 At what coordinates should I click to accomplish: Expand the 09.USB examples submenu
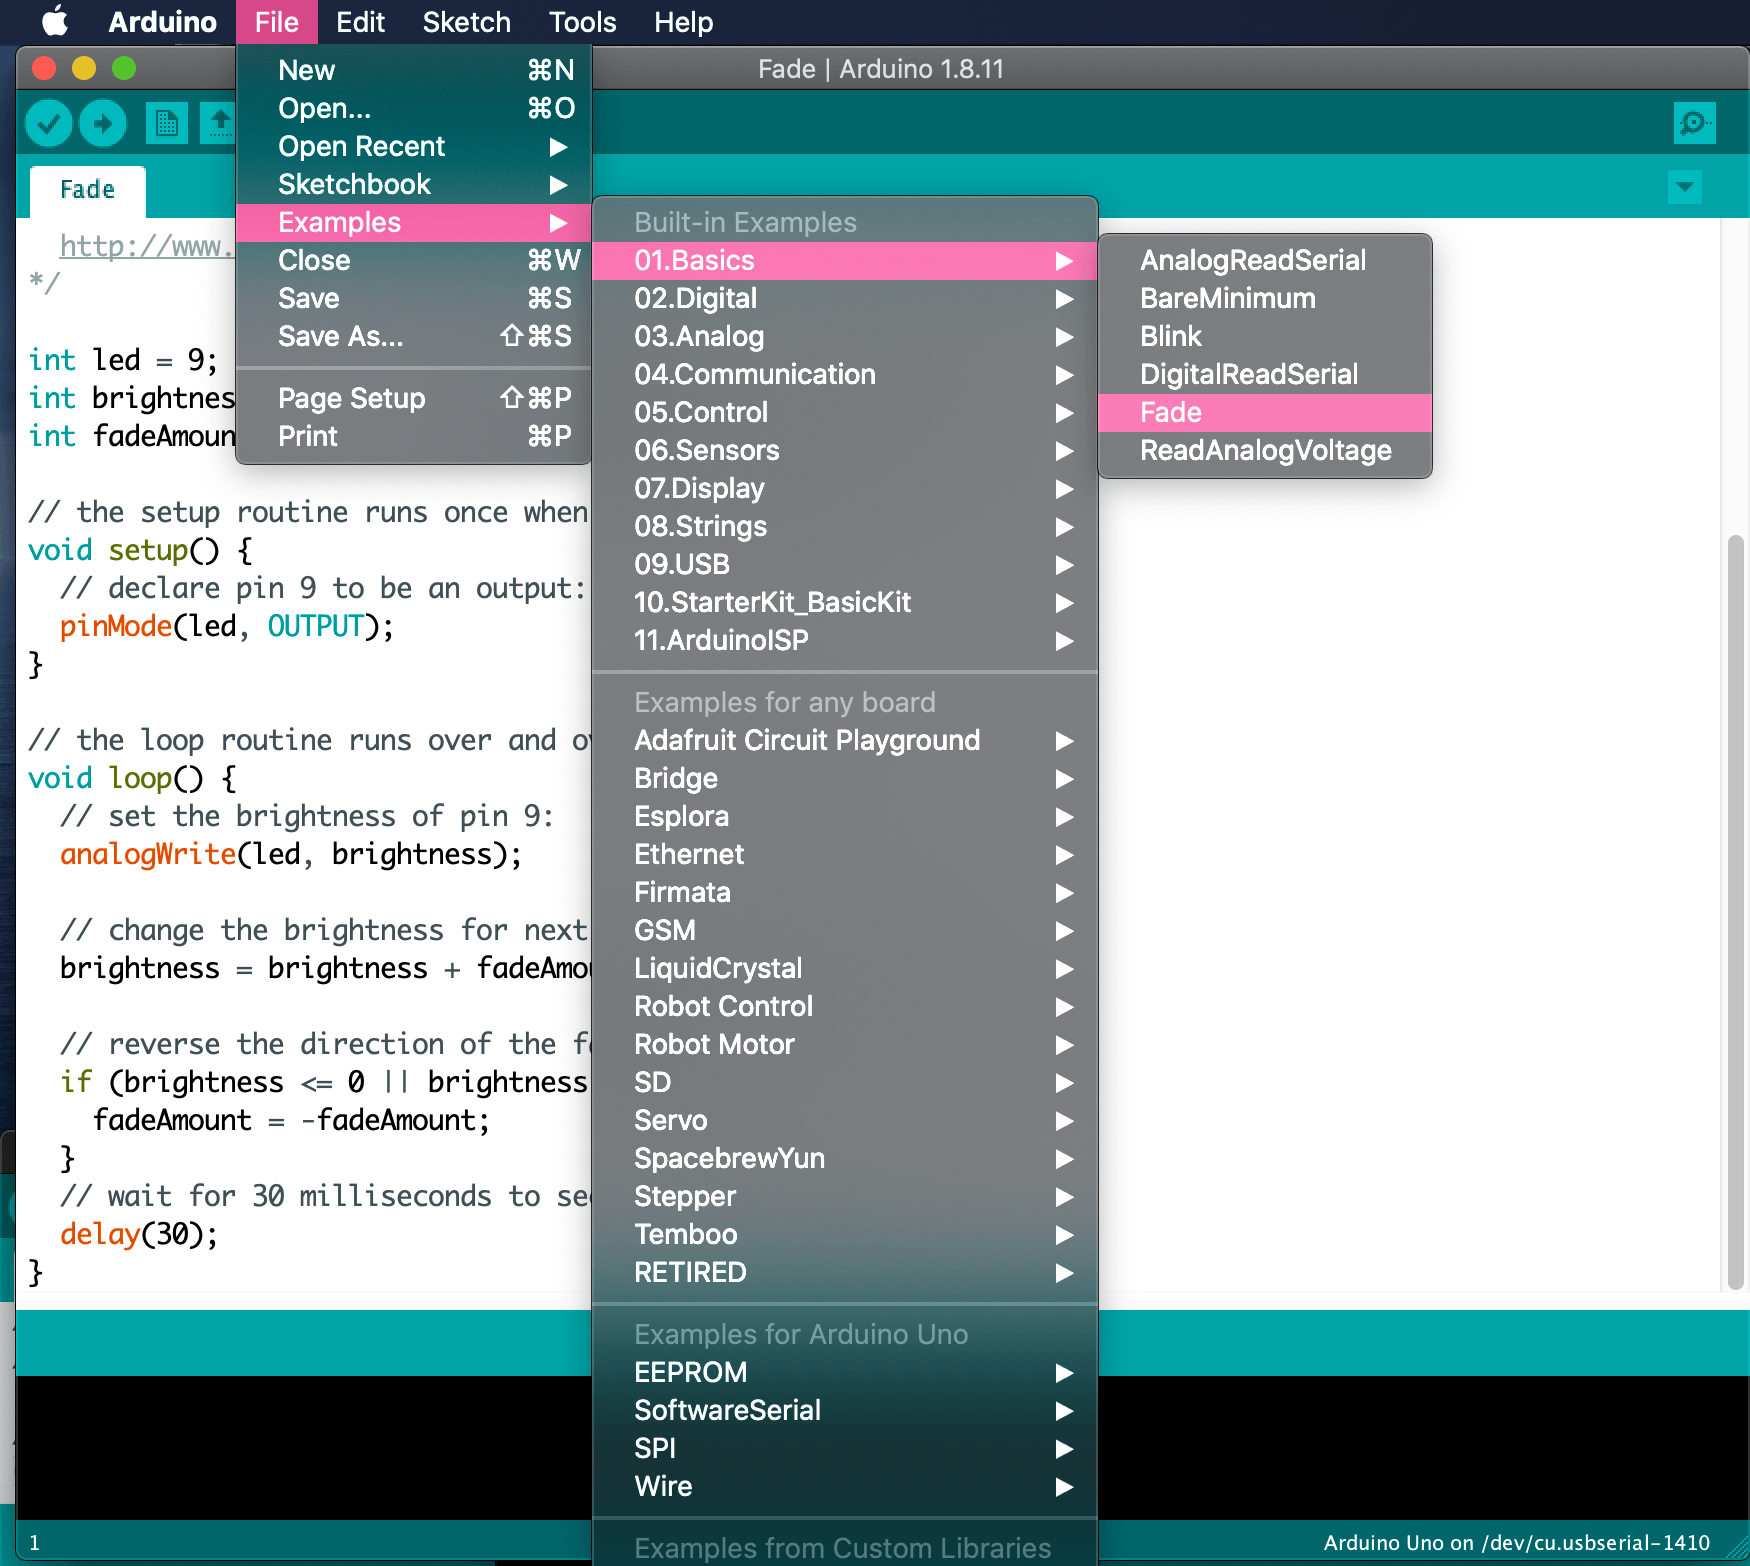[x=845, y=564]
